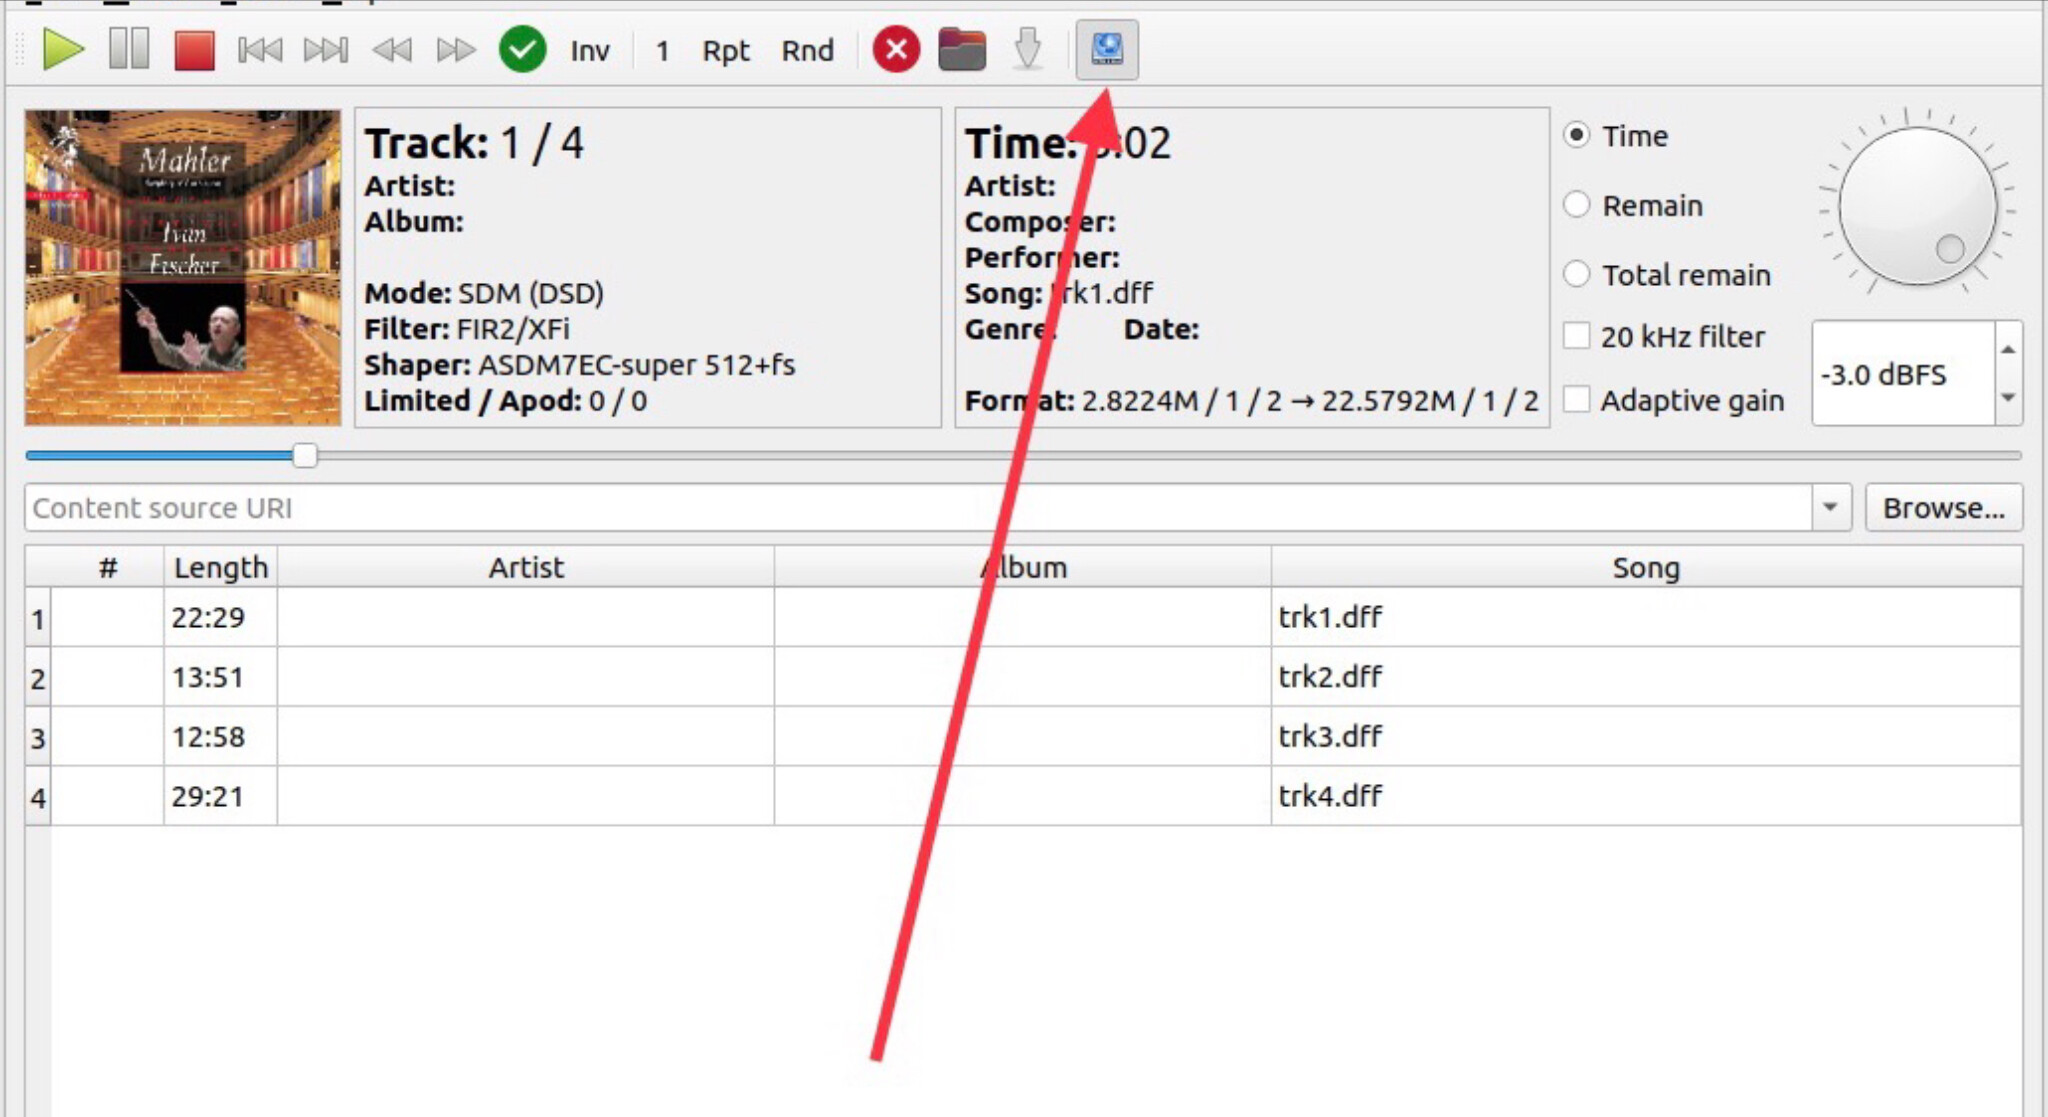Click the track position seek slider handle
Image resolution: width=2048 pixels, height=1117 pixels.
point(305,456)
